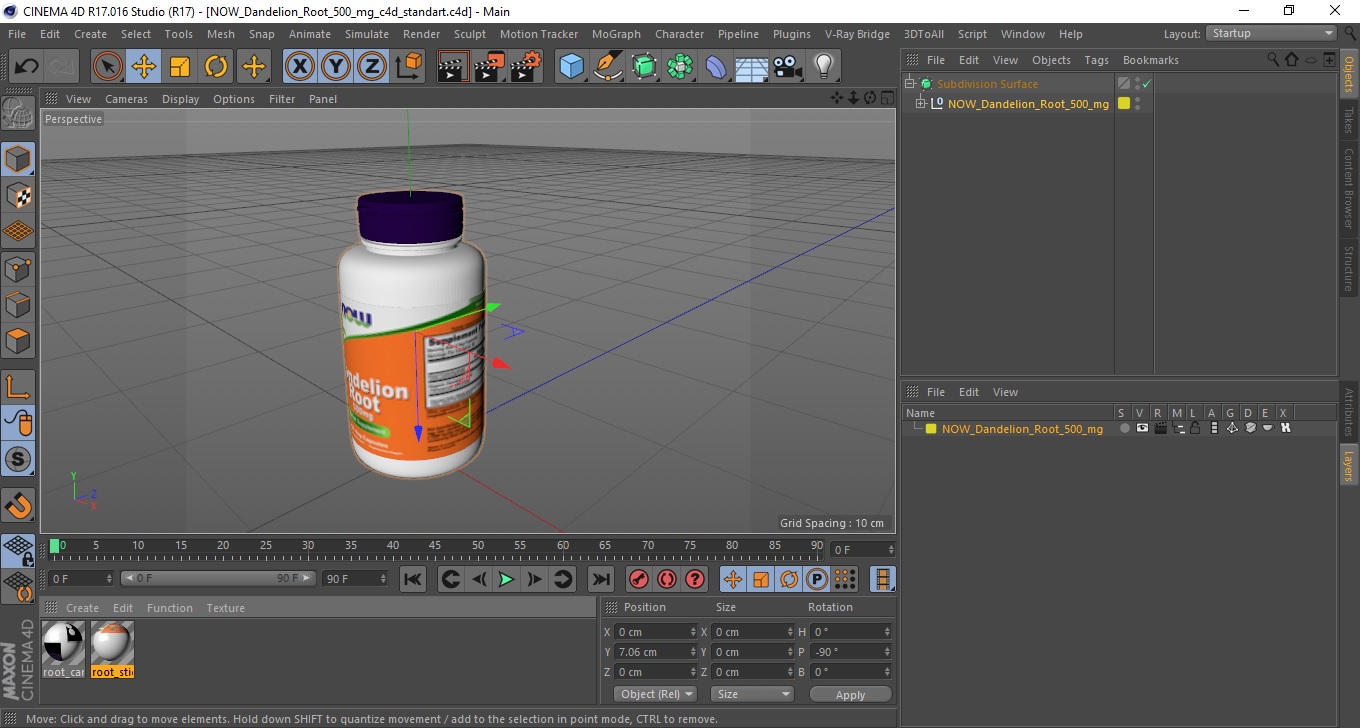Select the Rotate tool
This screenshot has height=728, width=1360.
click(216, 67)
